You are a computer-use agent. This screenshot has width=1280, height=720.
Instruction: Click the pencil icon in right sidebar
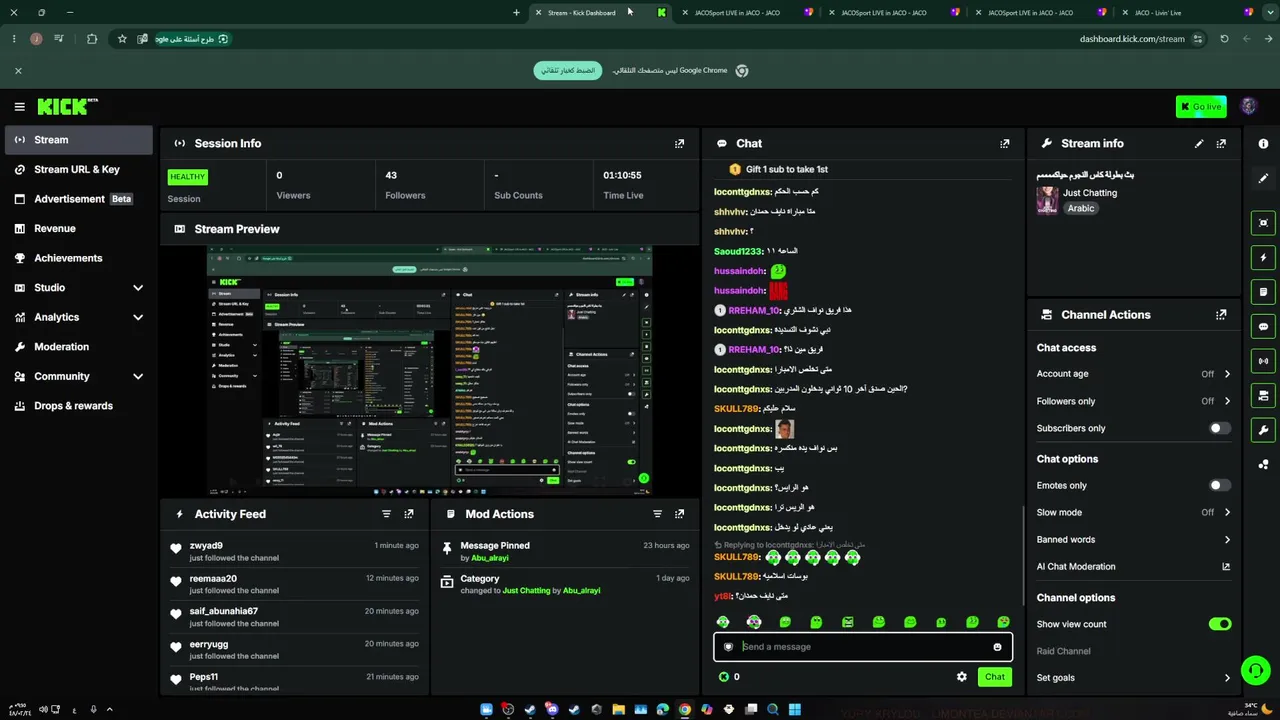pos(1263,178)
